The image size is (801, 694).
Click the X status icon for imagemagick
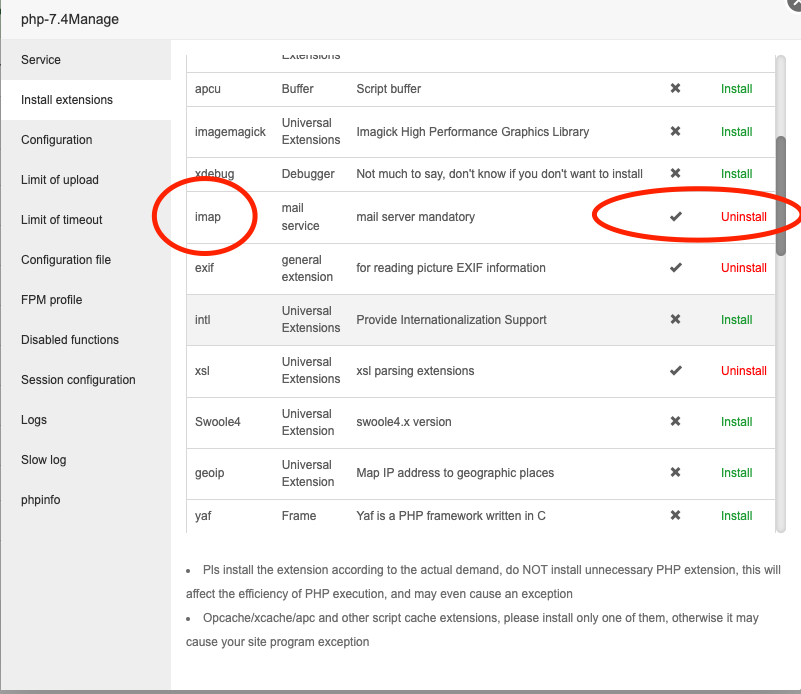675,132
